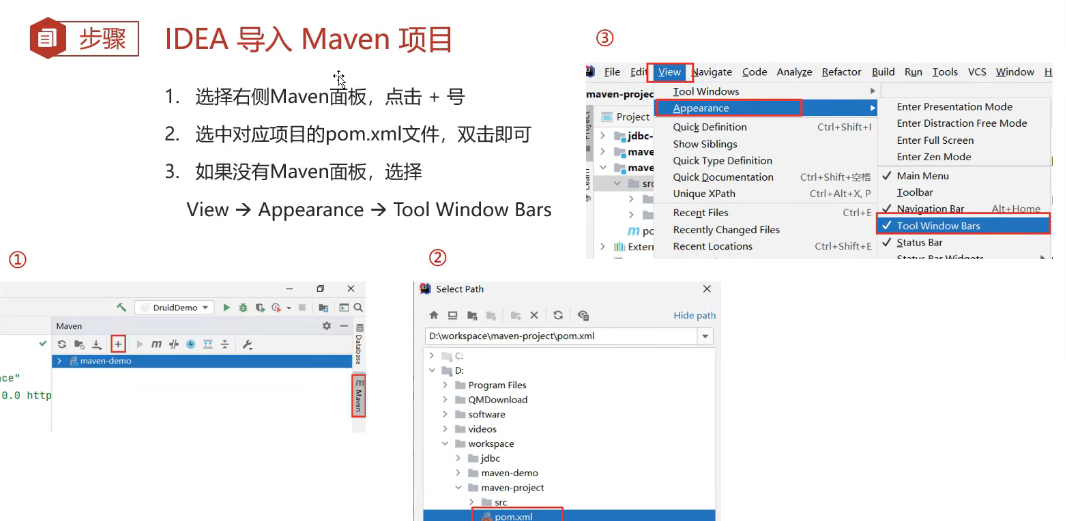Toggle Maven Offline Mode icon
The image size is (1066, 521).
pyautogui.click(x=173, y=344)
